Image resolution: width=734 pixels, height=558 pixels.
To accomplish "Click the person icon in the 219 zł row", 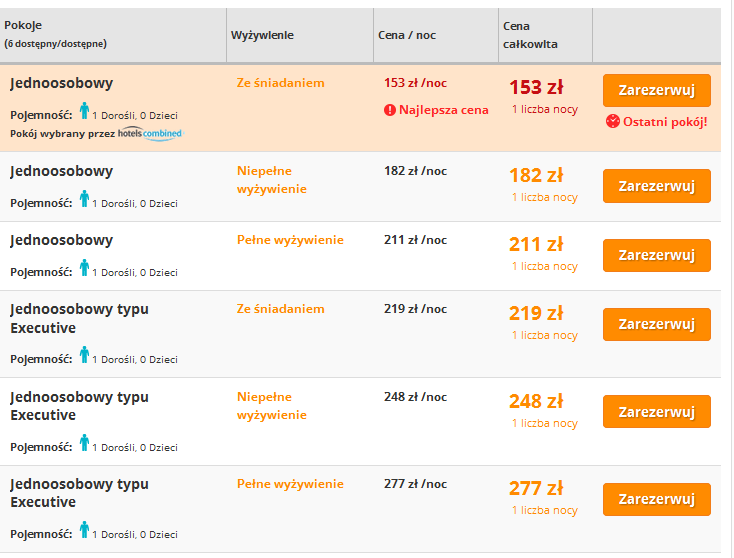I will click(x=84, y=354).
